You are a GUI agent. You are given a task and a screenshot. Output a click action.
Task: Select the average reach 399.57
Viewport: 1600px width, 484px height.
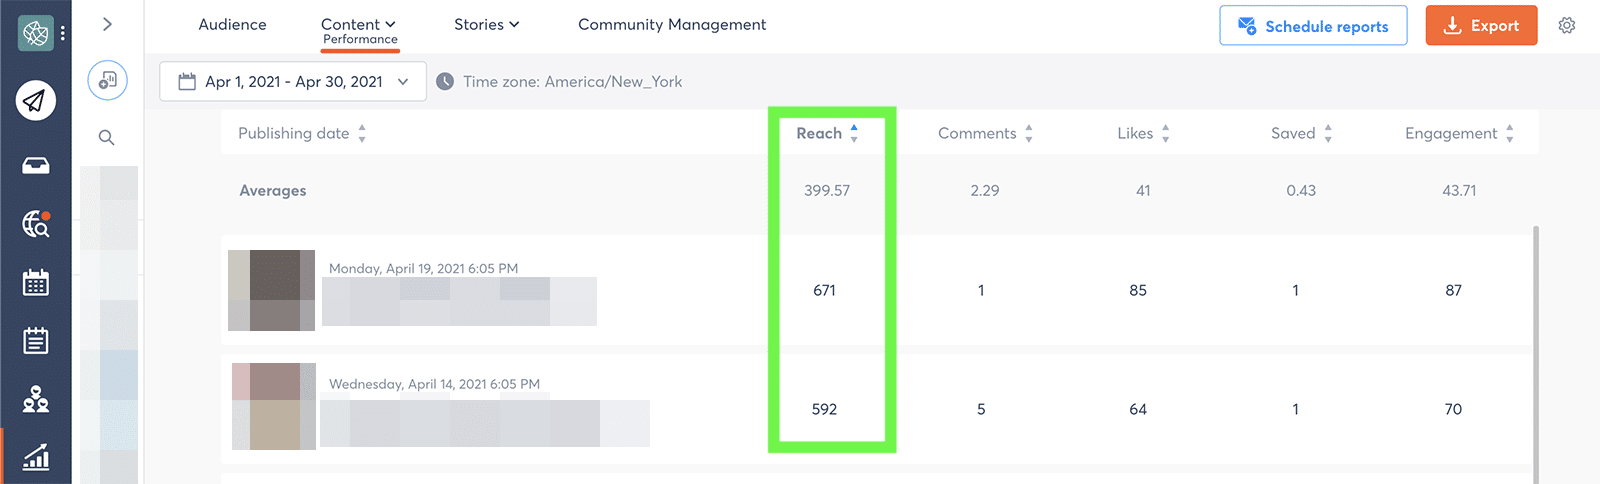coord(827,191)
